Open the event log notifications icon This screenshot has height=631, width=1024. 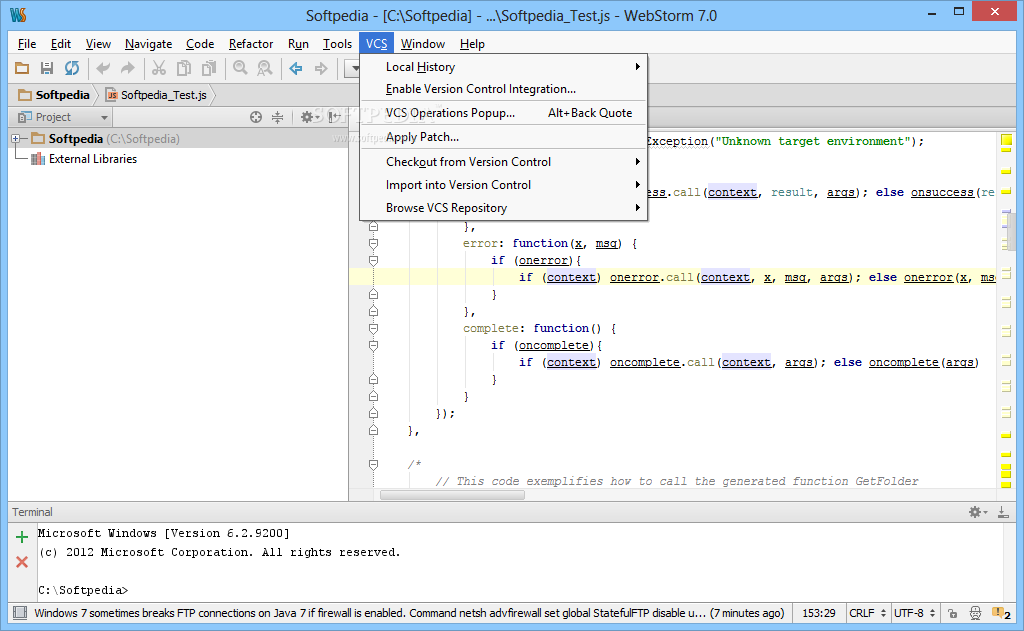tap(1001, 613)
